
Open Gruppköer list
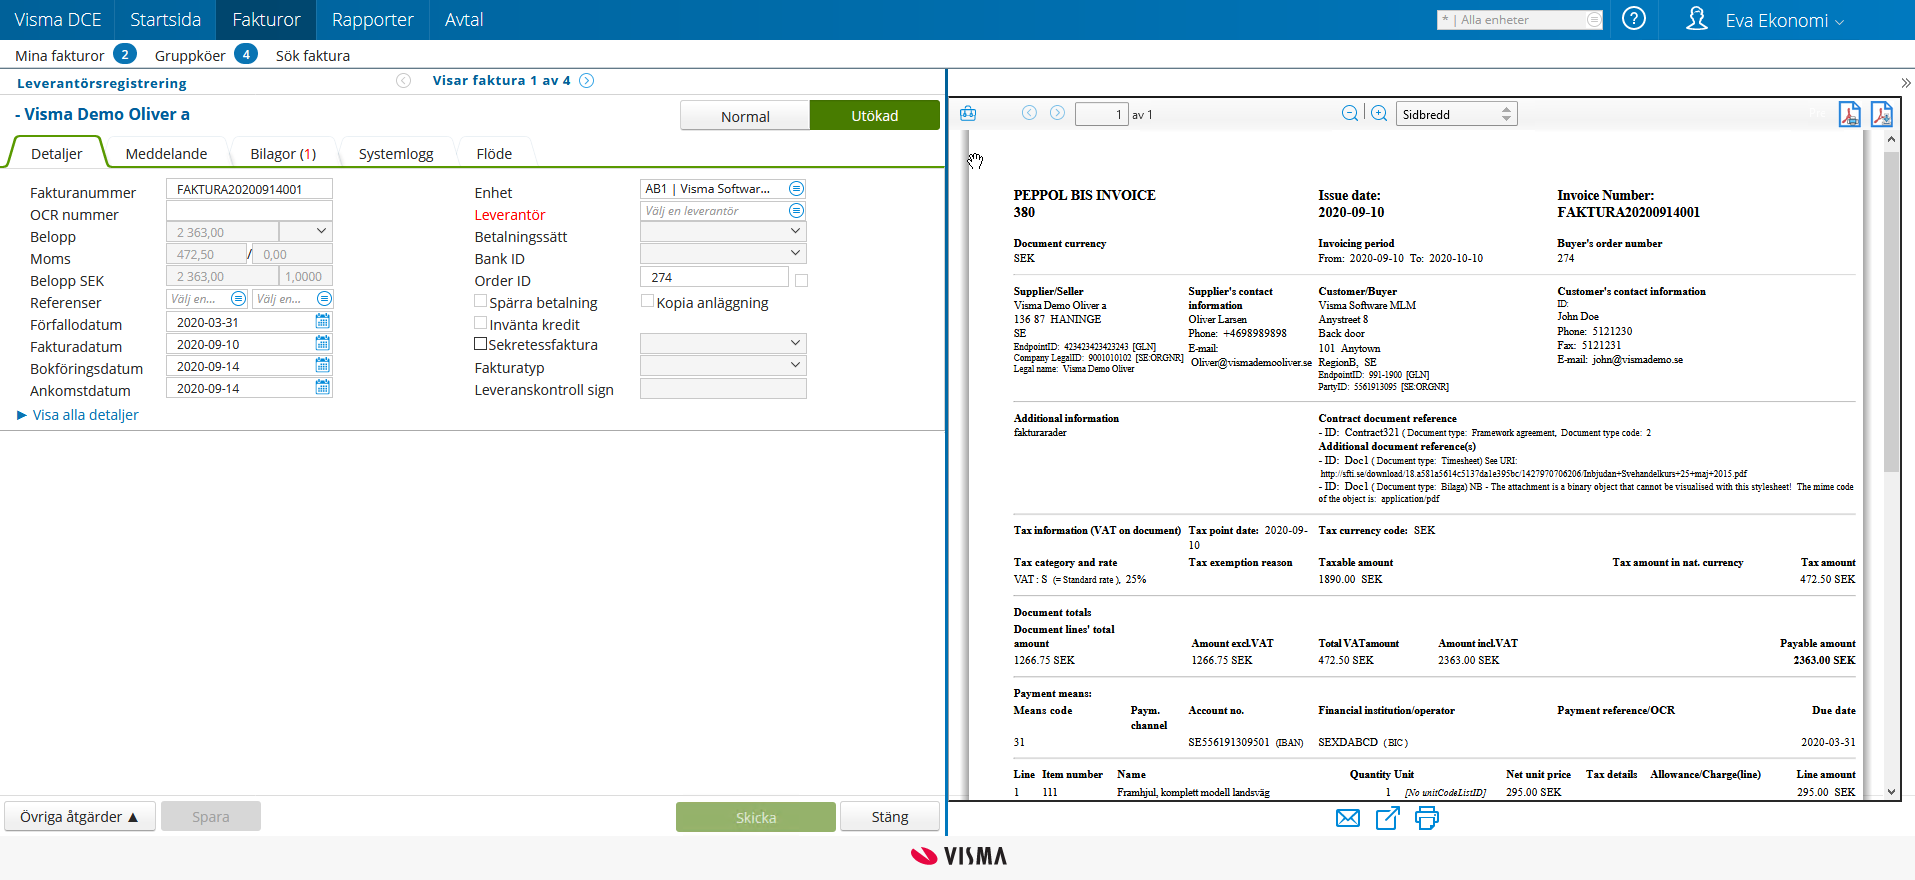[x=190, y=56]
